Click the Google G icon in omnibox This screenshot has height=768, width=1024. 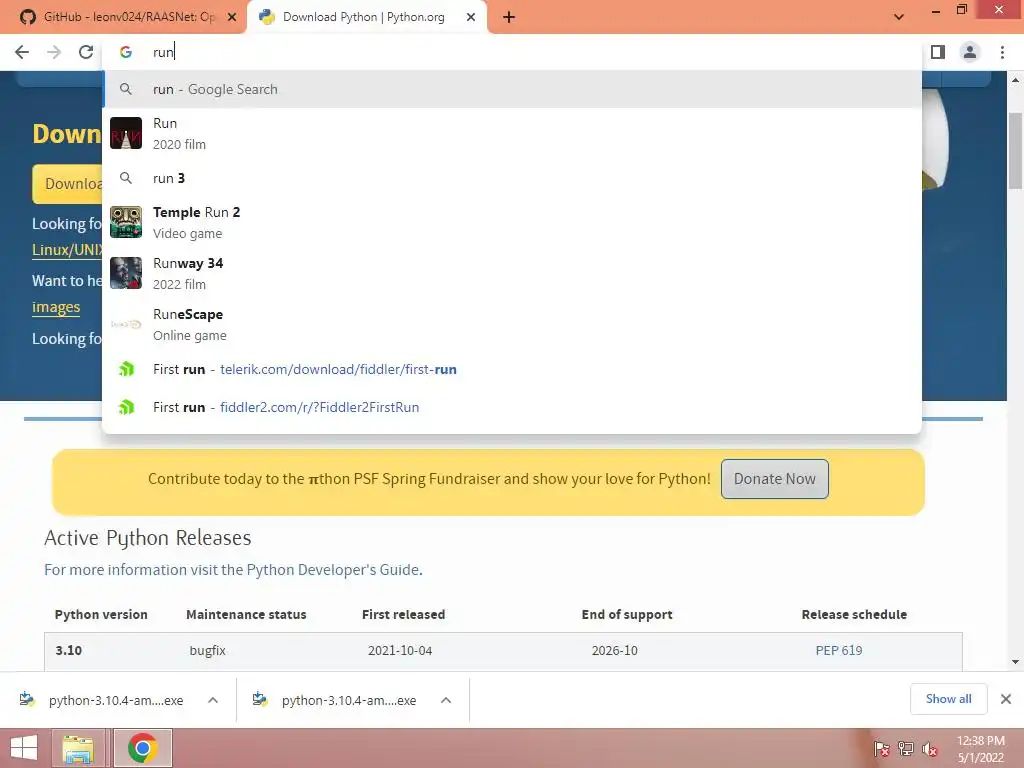[126, 52]
